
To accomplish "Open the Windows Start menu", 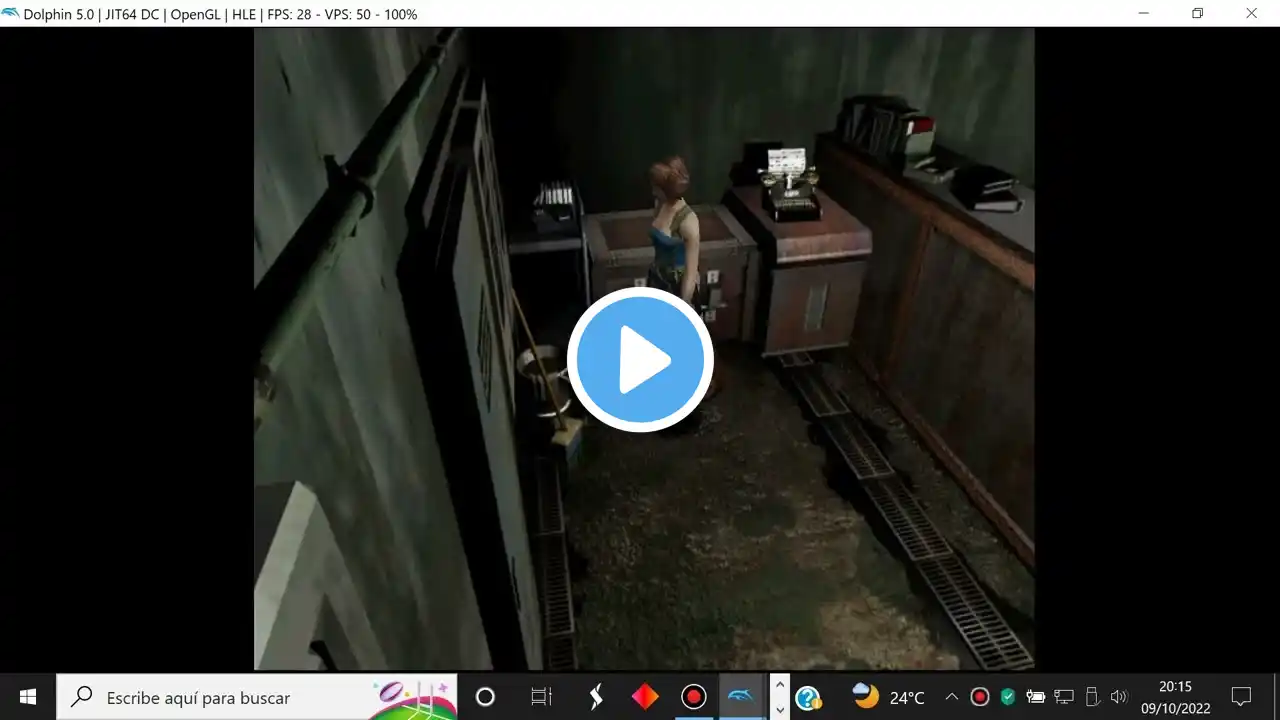I will [28, 697].
